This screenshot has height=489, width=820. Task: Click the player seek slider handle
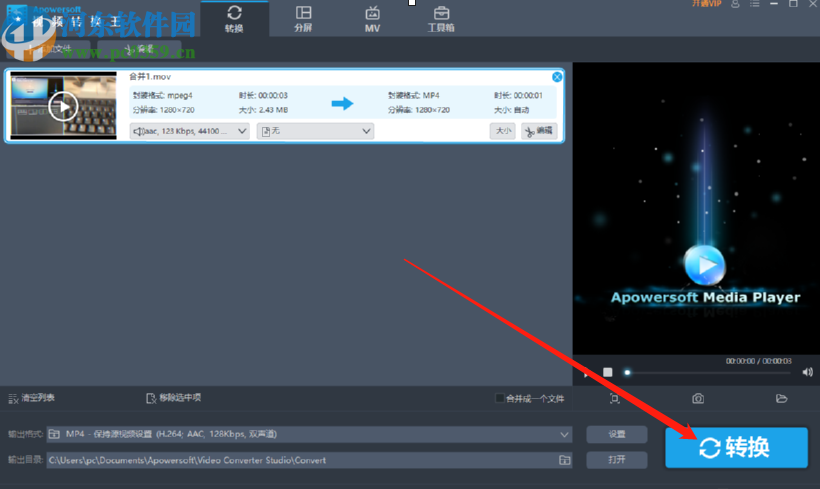click(627, 372)
